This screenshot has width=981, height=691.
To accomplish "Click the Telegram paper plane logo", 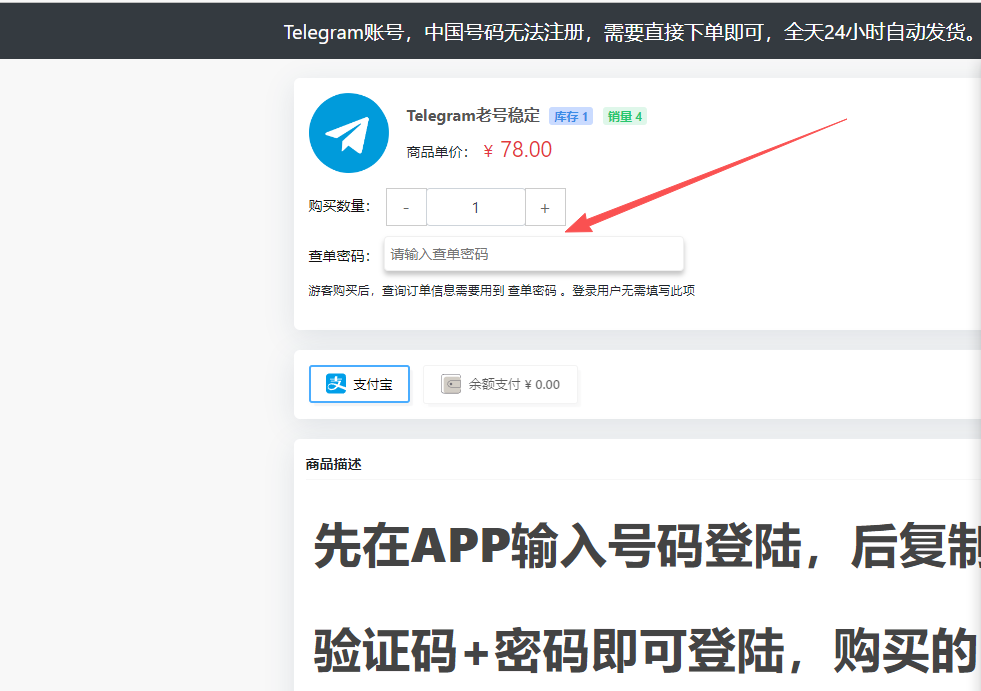I will click(348, 133).
